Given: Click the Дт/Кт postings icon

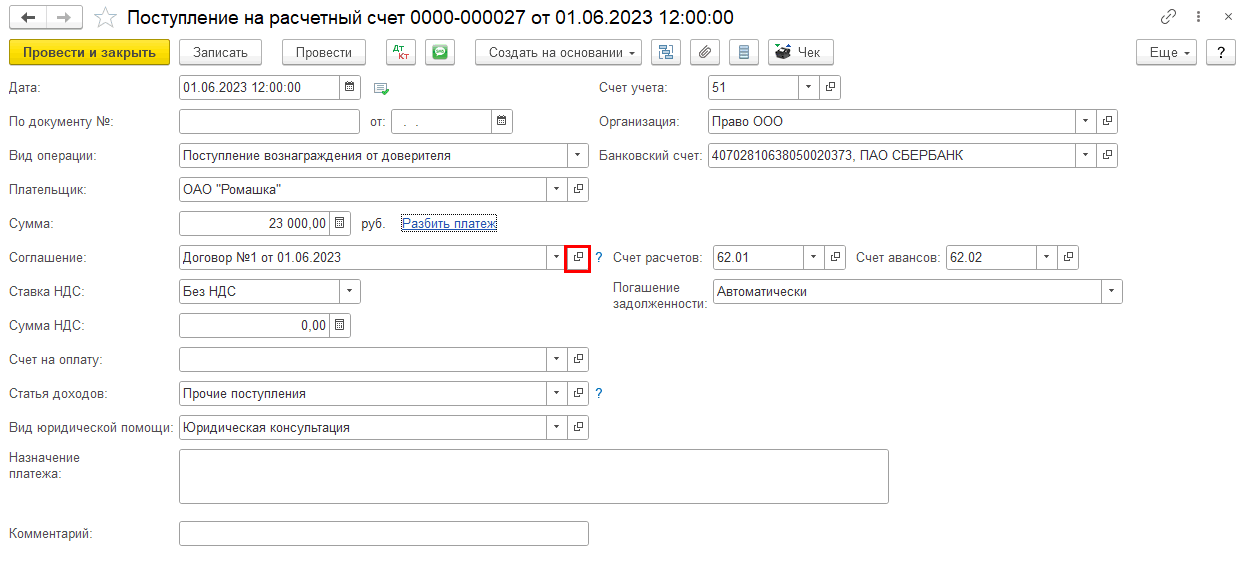Looking at the screenshot, I should coord(400,52).
